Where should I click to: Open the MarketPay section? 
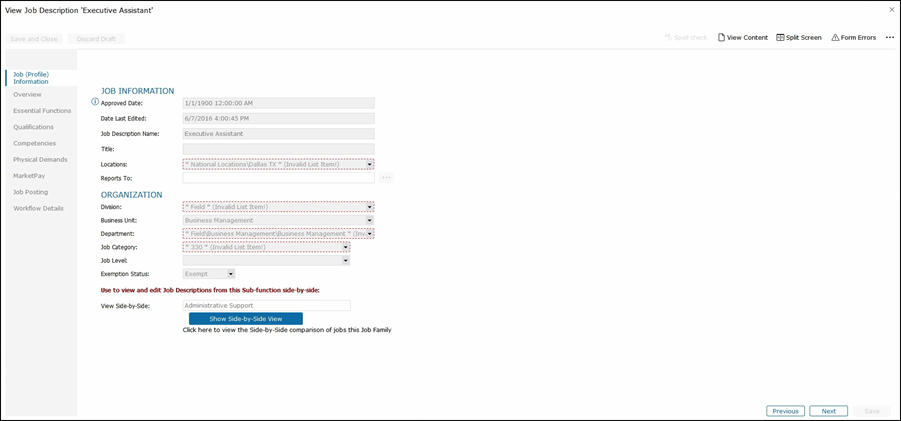[x=29, y=176]
